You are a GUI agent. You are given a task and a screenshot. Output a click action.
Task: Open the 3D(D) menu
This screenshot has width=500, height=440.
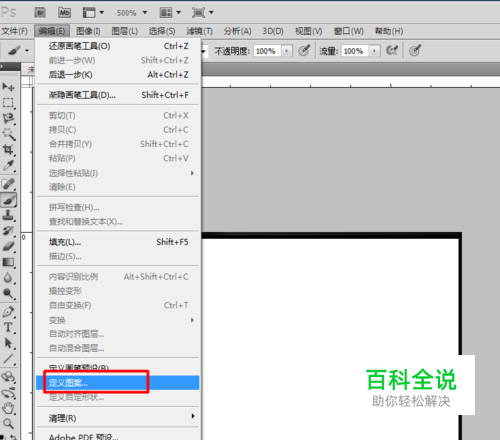click(273, 31)
